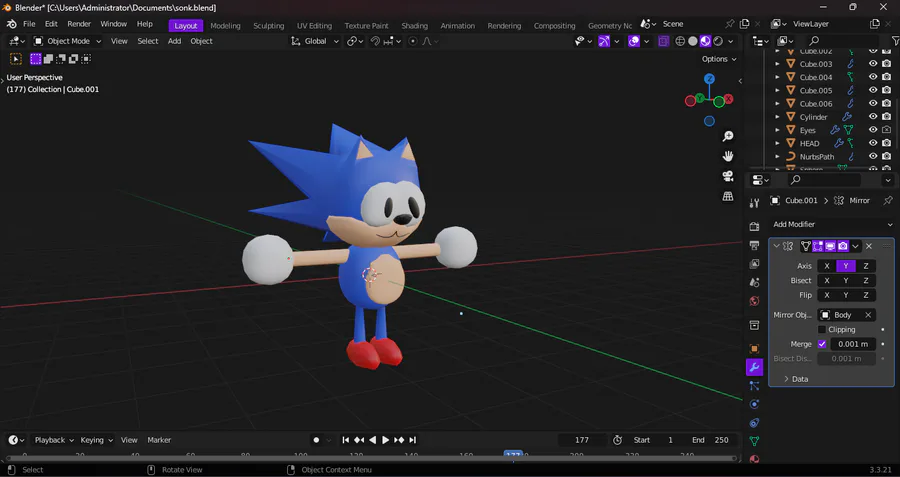Viewport: 900px width, 477px height.
Task: Open the Keying dropdown in timeline
Action: coord(96,440)
